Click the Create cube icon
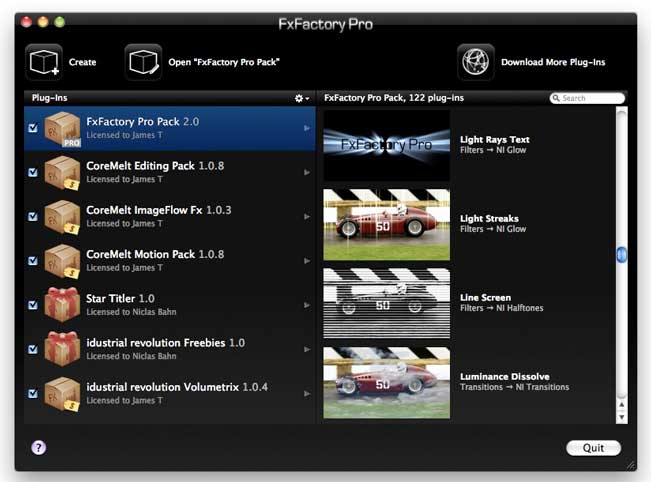The image size is (651, 482). point(44,62)
